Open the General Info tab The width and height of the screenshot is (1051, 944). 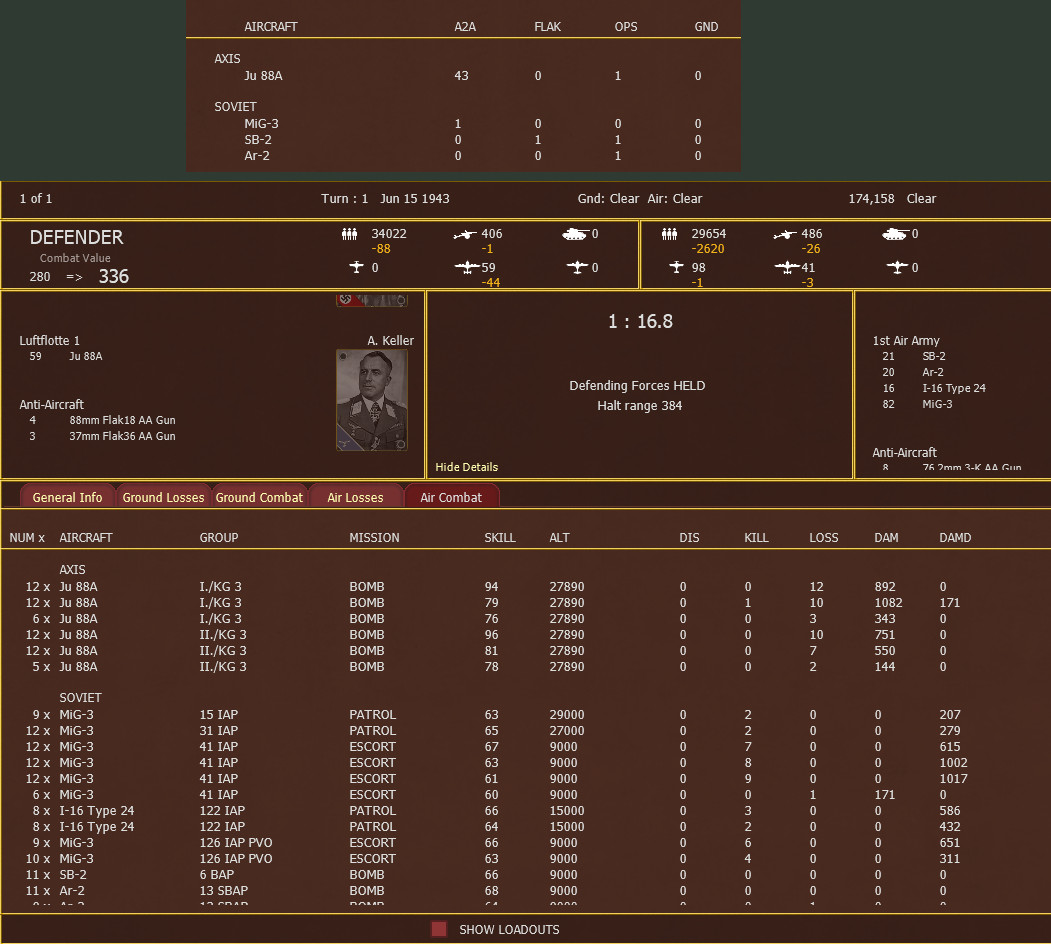pos(67,497)
